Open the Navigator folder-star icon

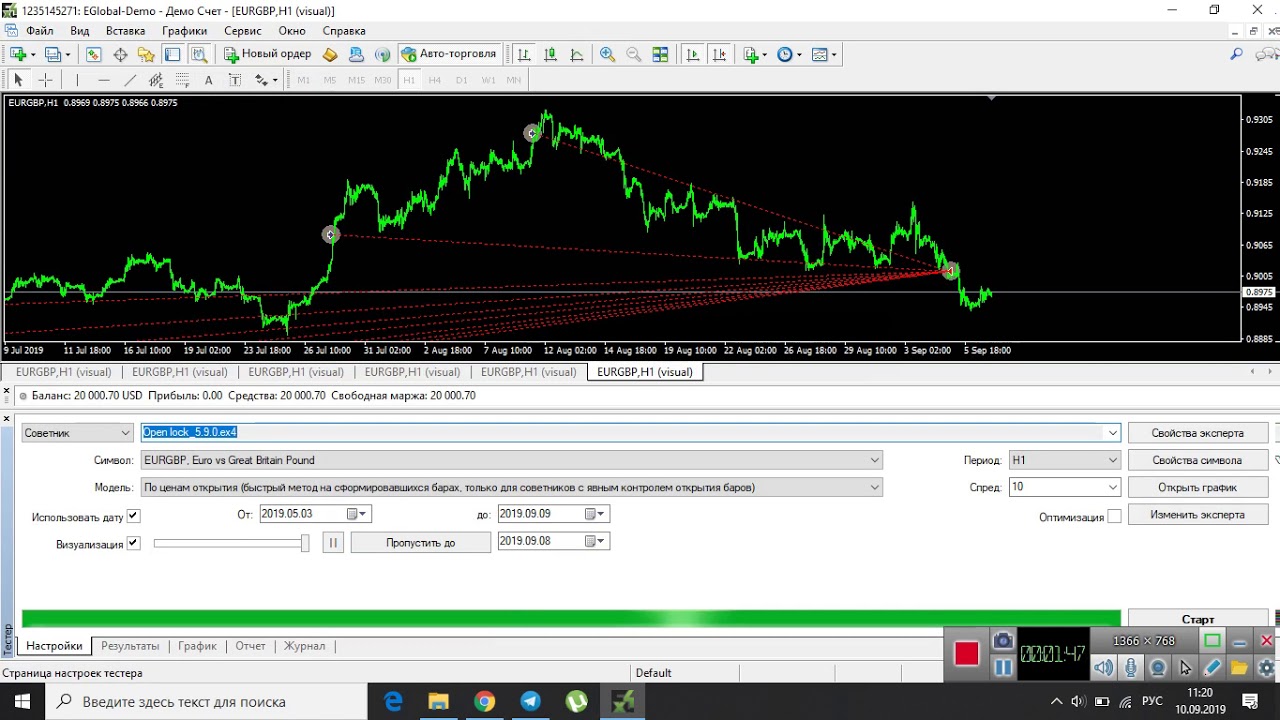click(146, 55)
